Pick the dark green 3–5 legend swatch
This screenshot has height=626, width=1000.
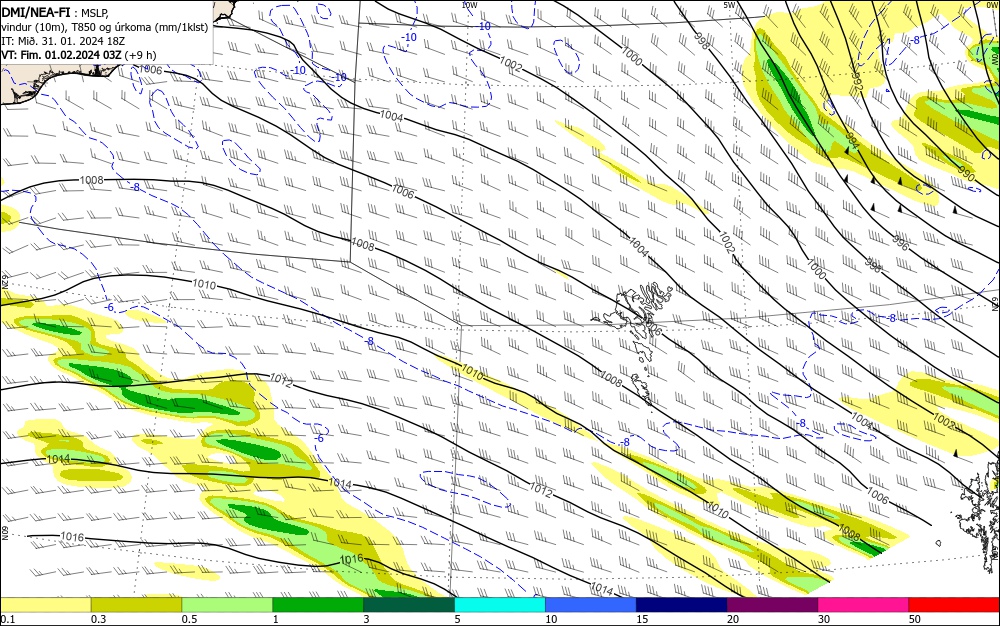coord(409,605)
